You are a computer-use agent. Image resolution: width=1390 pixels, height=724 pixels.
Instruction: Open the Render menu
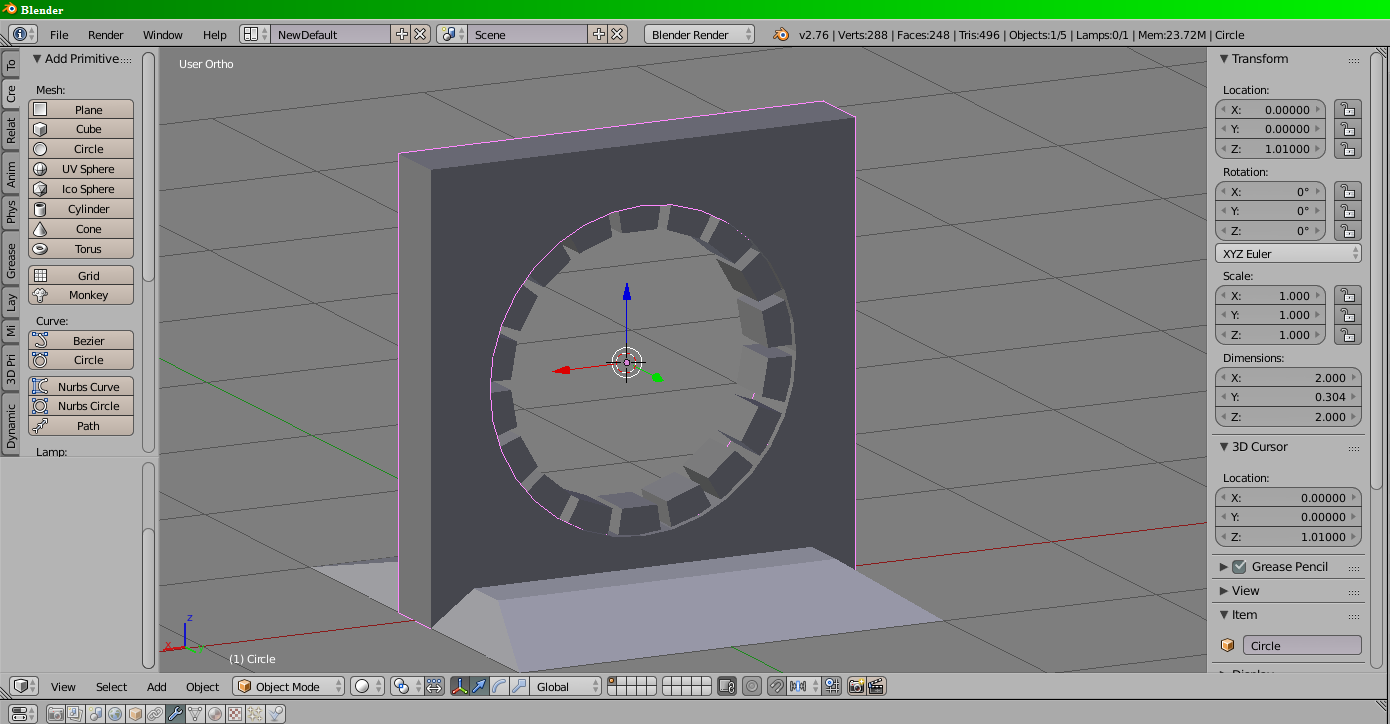tap(106, 34)
